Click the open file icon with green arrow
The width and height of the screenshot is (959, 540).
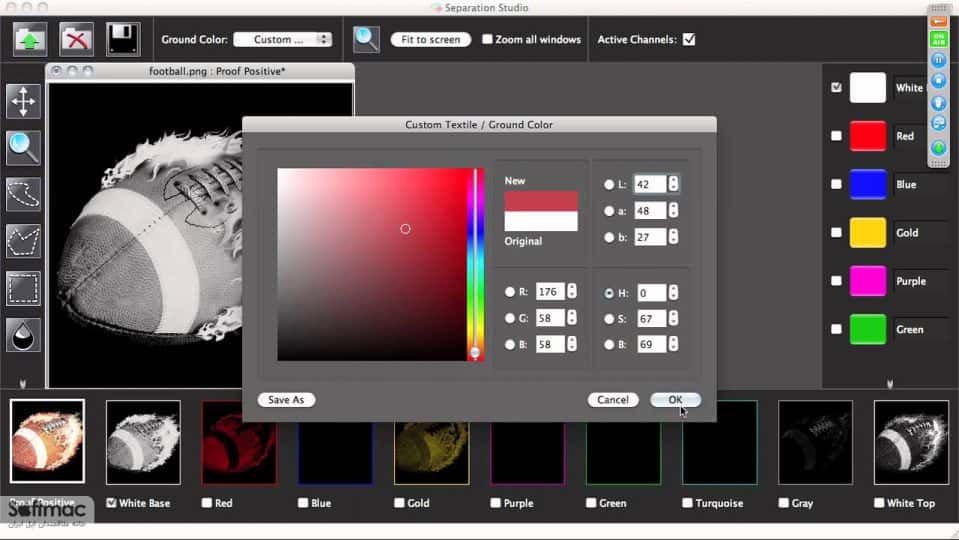coord(30,40)
